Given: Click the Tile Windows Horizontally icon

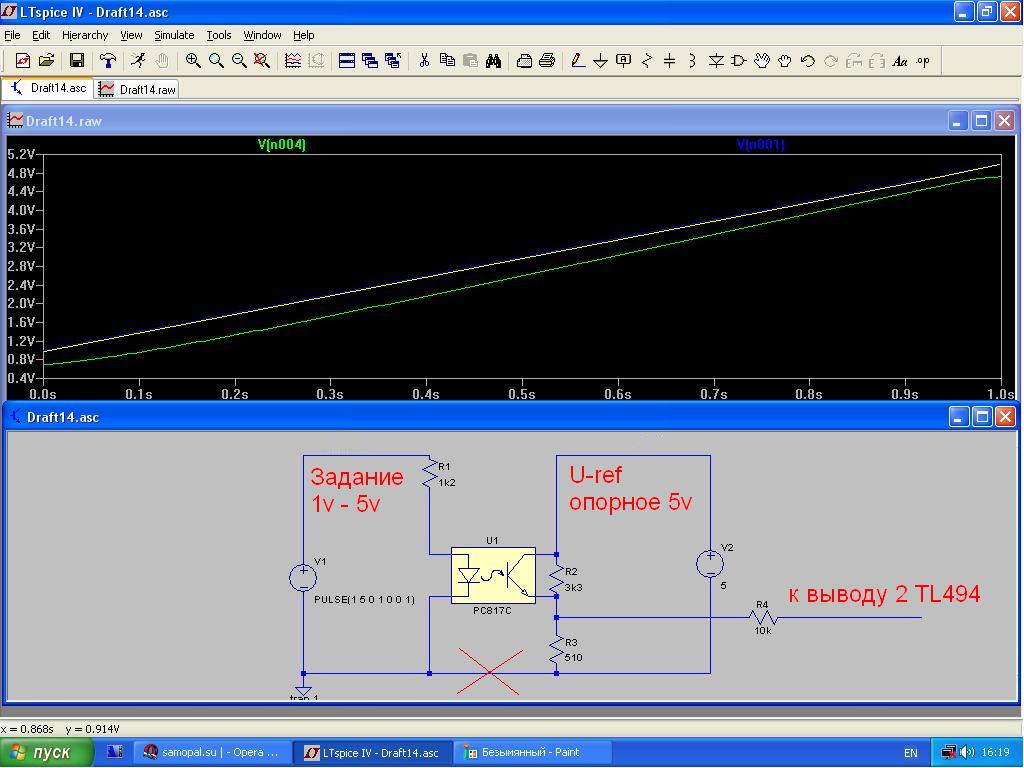Looking at the screenshot, I should 347,61.
